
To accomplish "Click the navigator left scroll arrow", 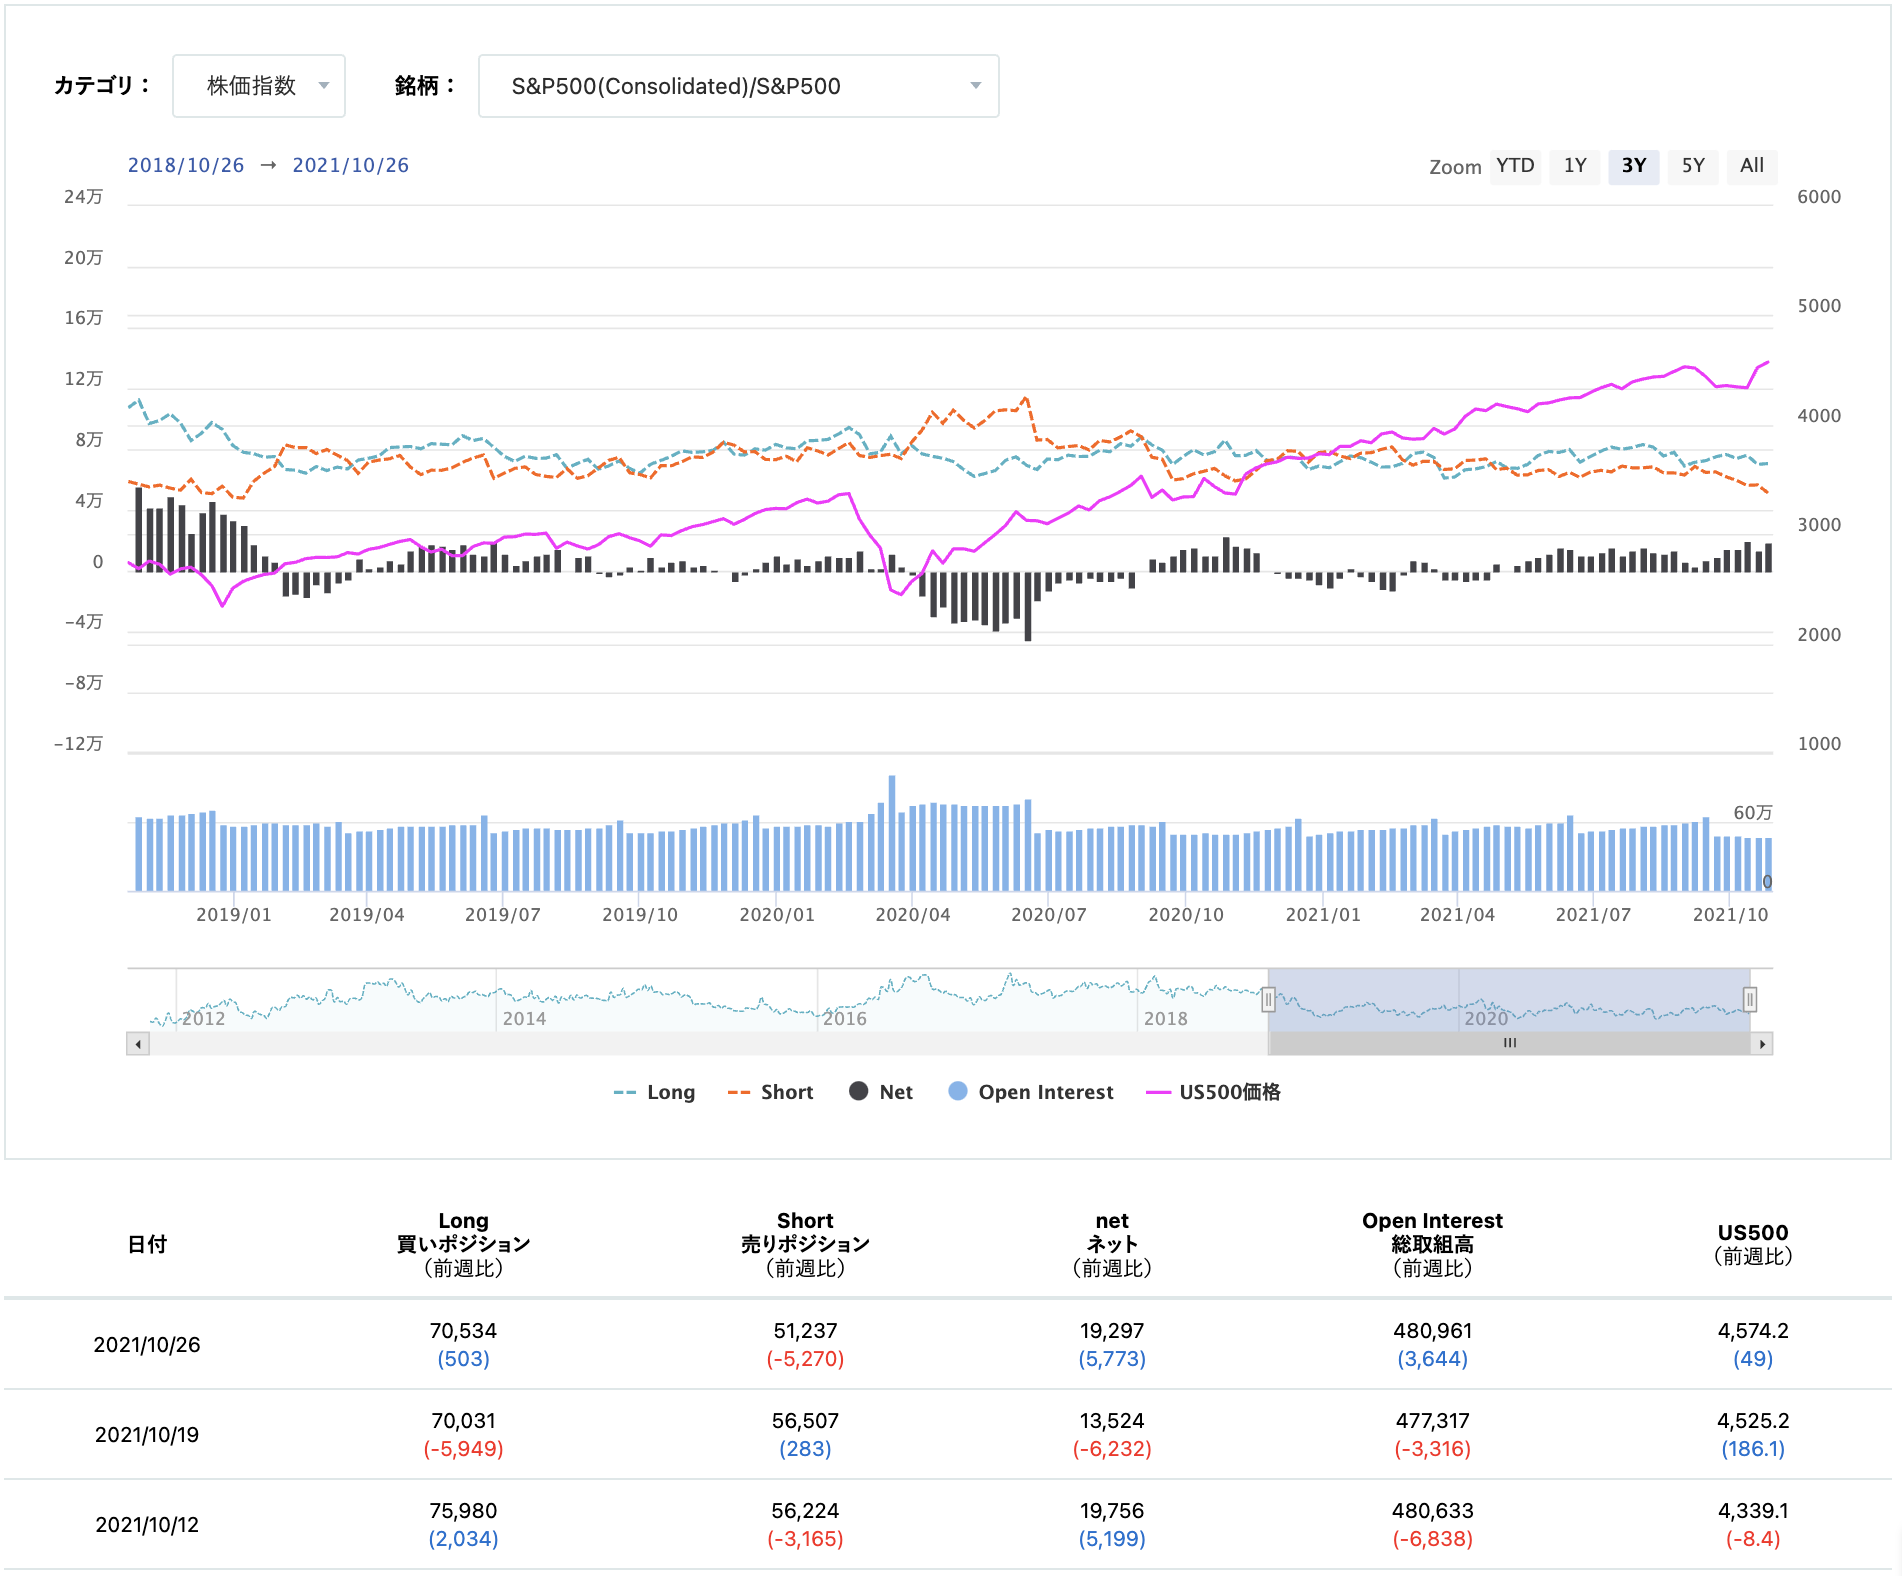I will pyautogui.click(x=138, y=1044).
